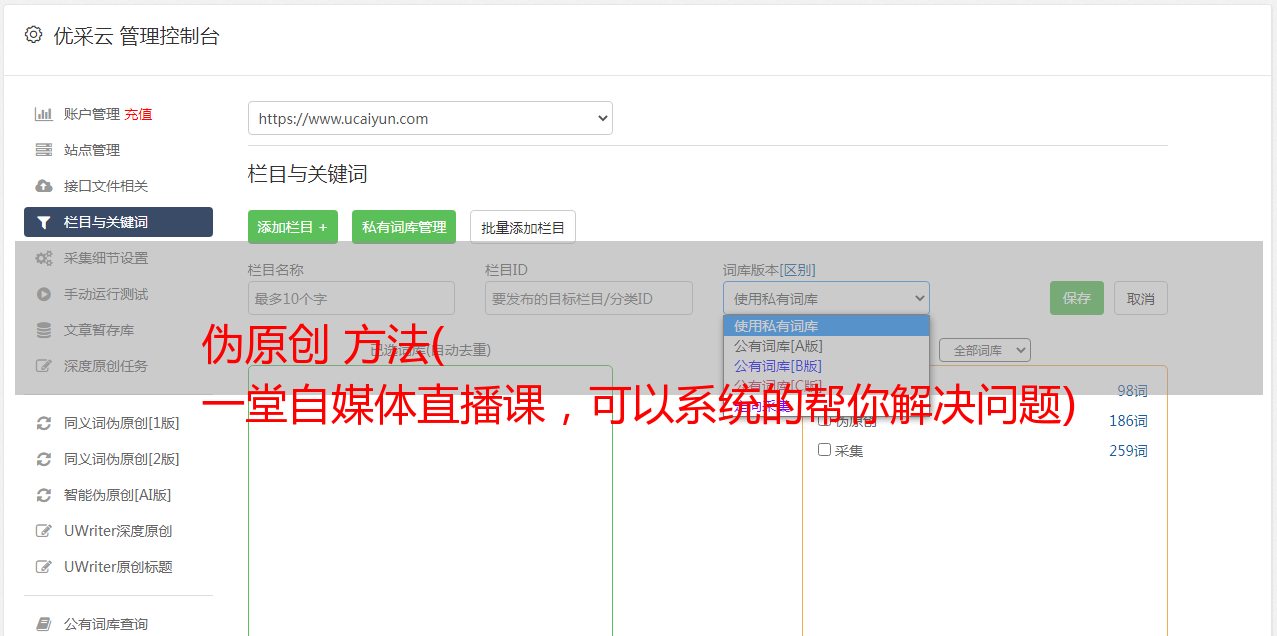Choose 公有词库[A版] from the dropdown list
Screen dimensions: 1277x636
(x=826, y=346)
